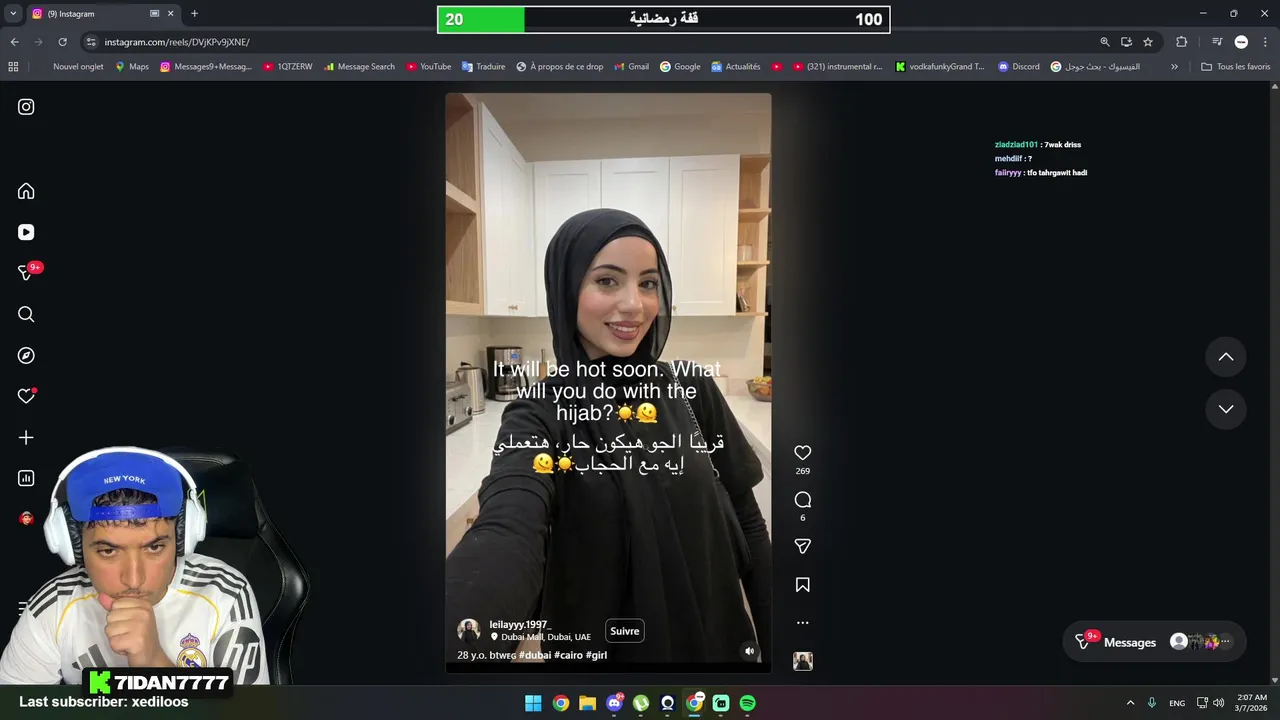Go back in browser history

(x=14, y=42)
